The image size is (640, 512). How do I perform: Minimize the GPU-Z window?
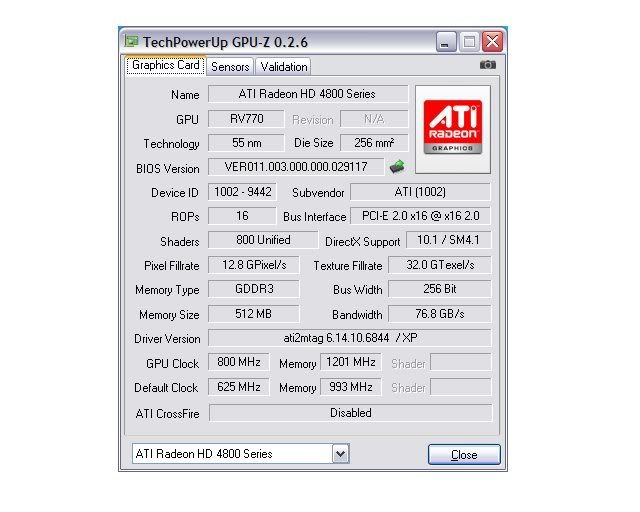click(446, 42)
